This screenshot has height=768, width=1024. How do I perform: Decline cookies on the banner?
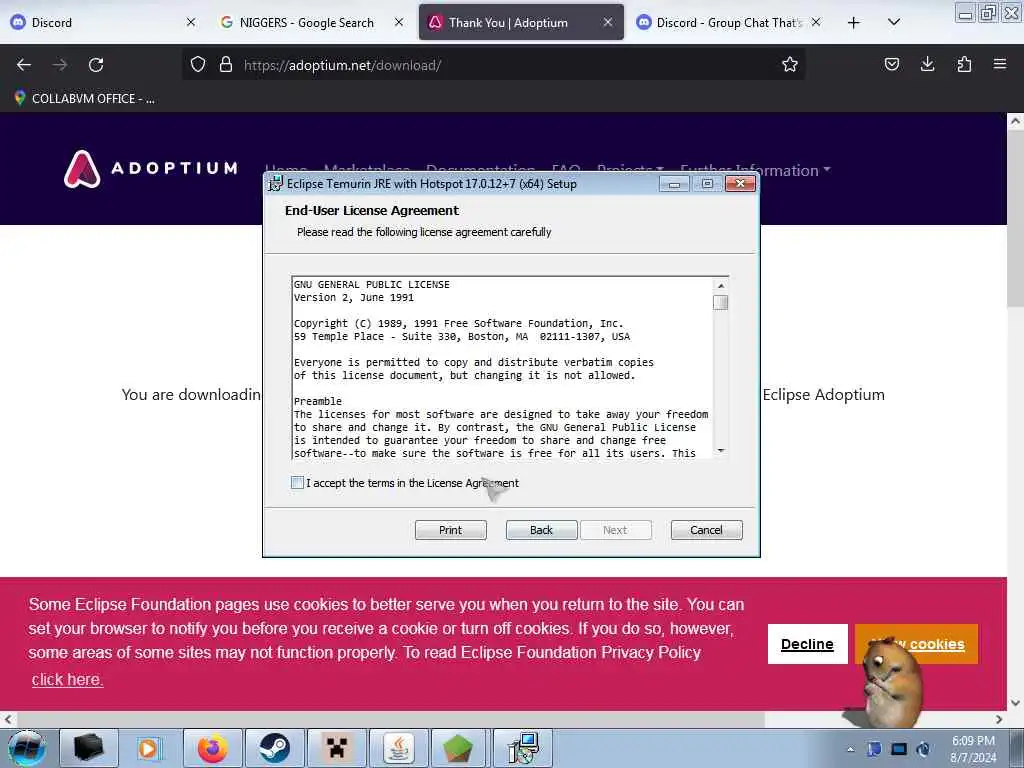tap(807, 644)
